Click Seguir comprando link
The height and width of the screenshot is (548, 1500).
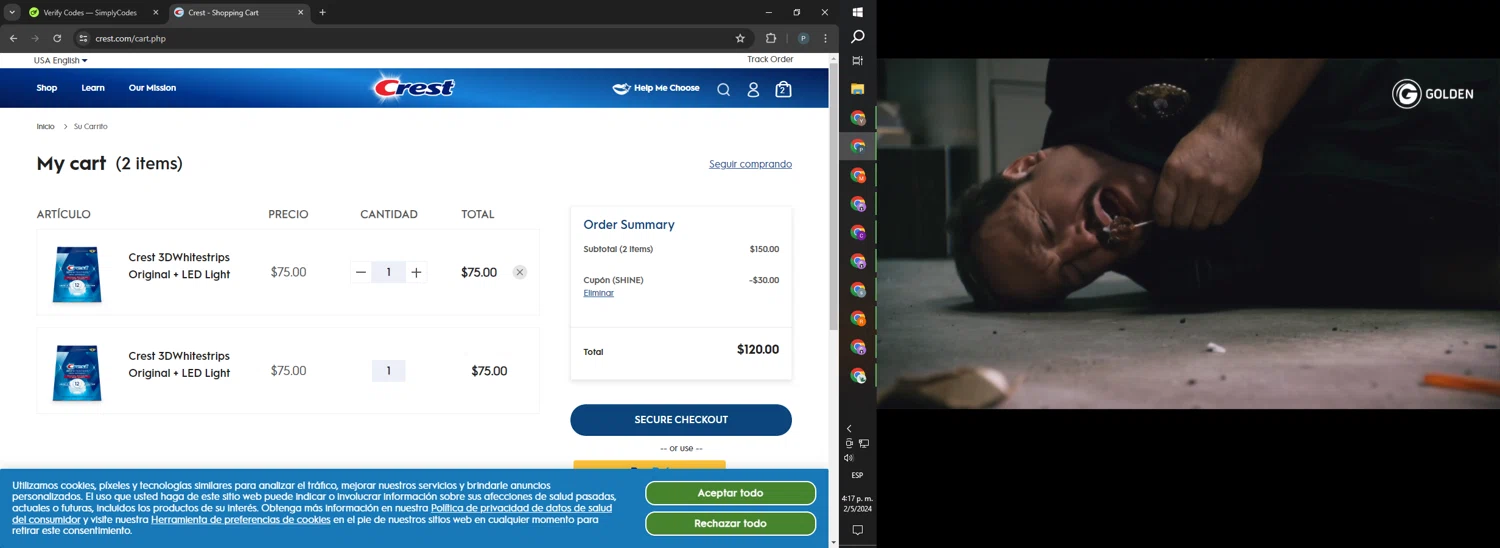coord(750,164)
